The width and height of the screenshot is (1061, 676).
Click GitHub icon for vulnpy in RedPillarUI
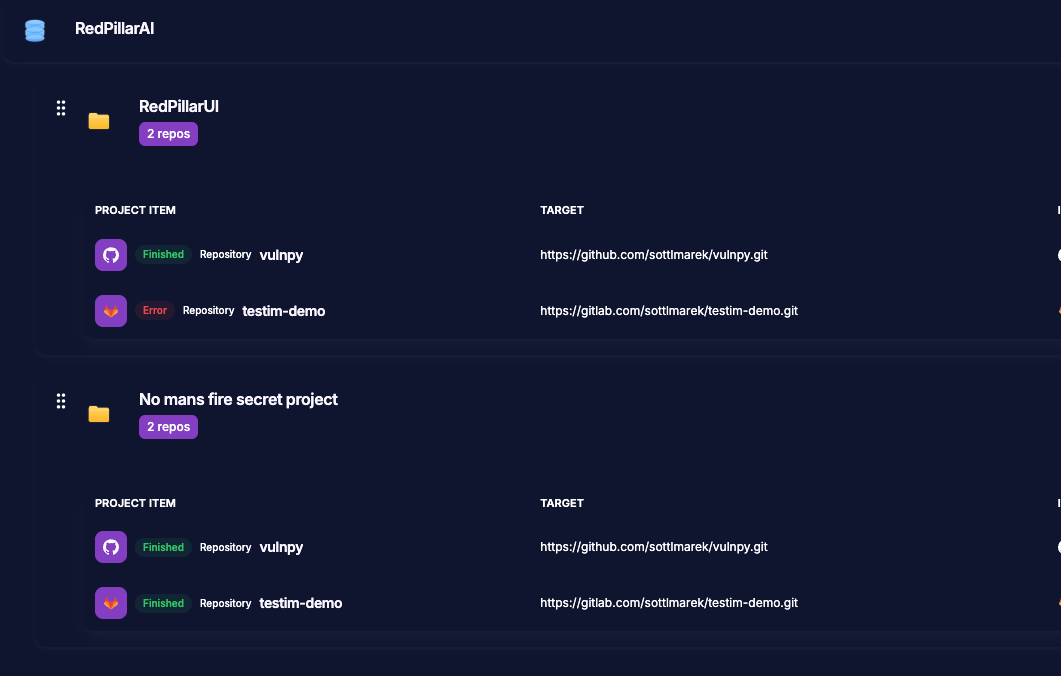(x=111, y=255)
